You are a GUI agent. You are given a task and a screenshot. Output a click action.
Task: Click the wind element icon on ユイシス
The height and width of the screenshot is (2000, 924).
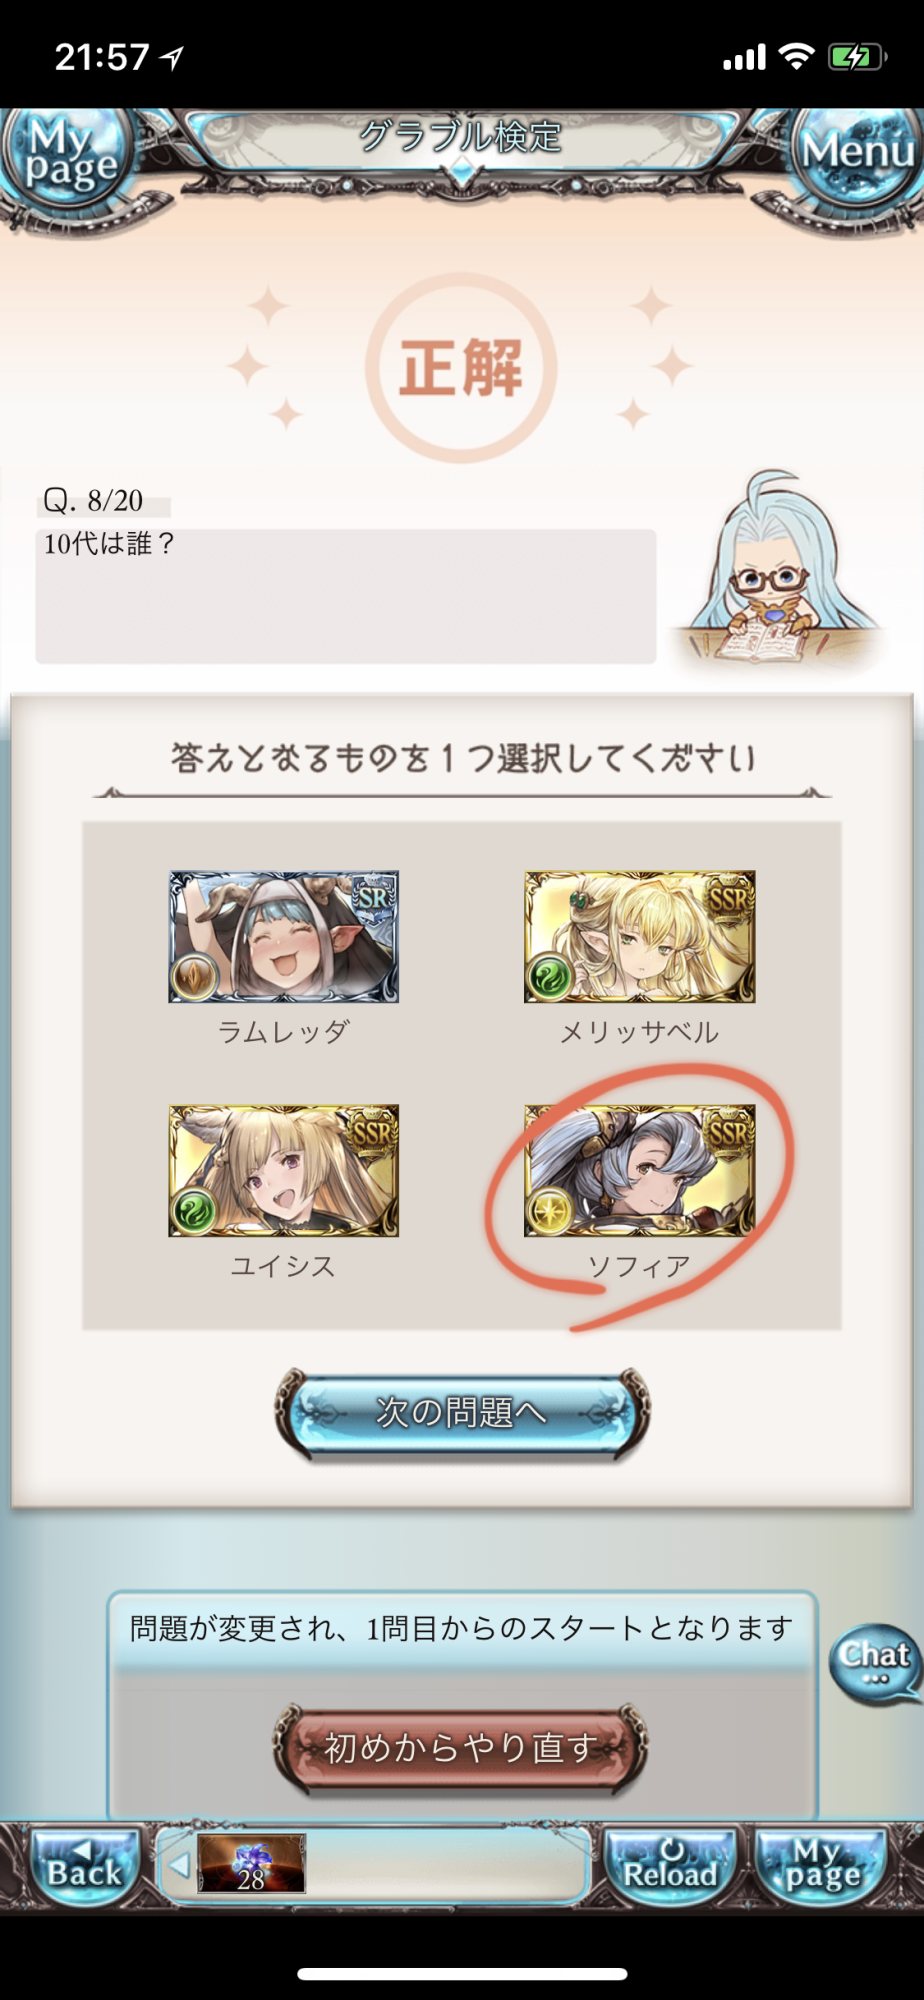194,1213
